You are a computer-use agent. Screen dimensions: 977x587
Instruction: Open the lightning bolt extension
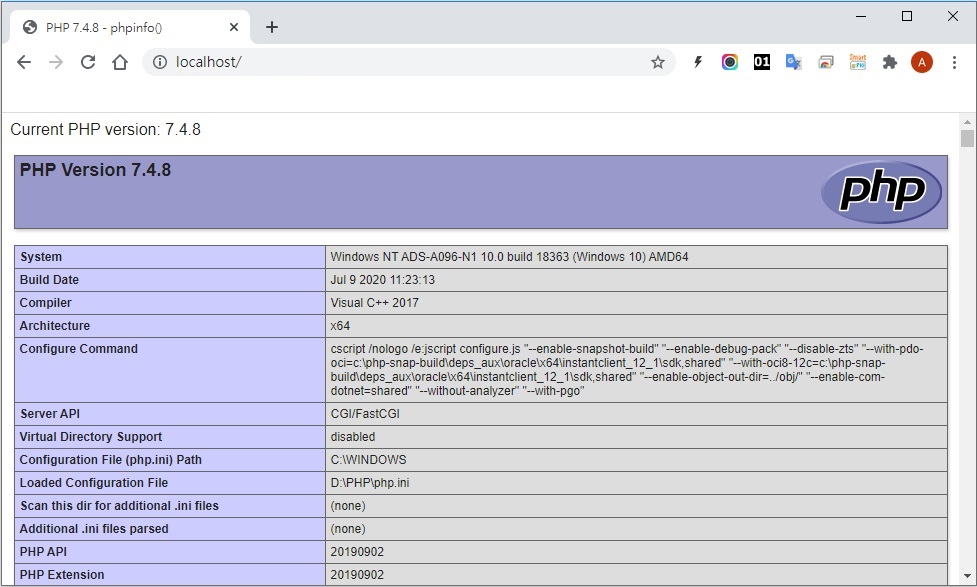(x=698, y=62)
